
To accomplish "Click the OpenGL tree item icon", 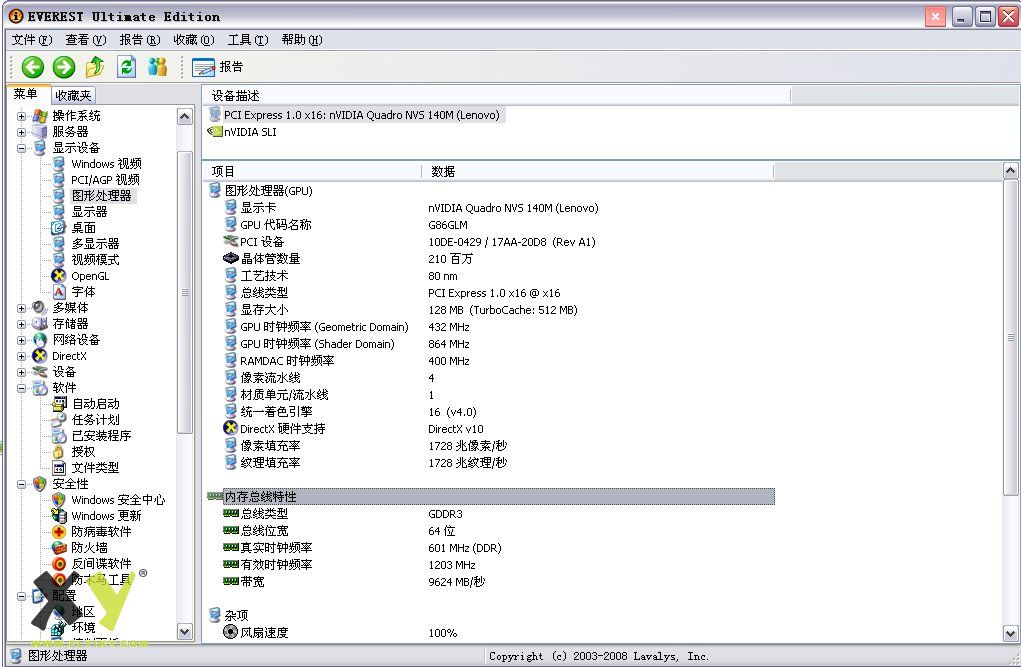I will 59,276.
